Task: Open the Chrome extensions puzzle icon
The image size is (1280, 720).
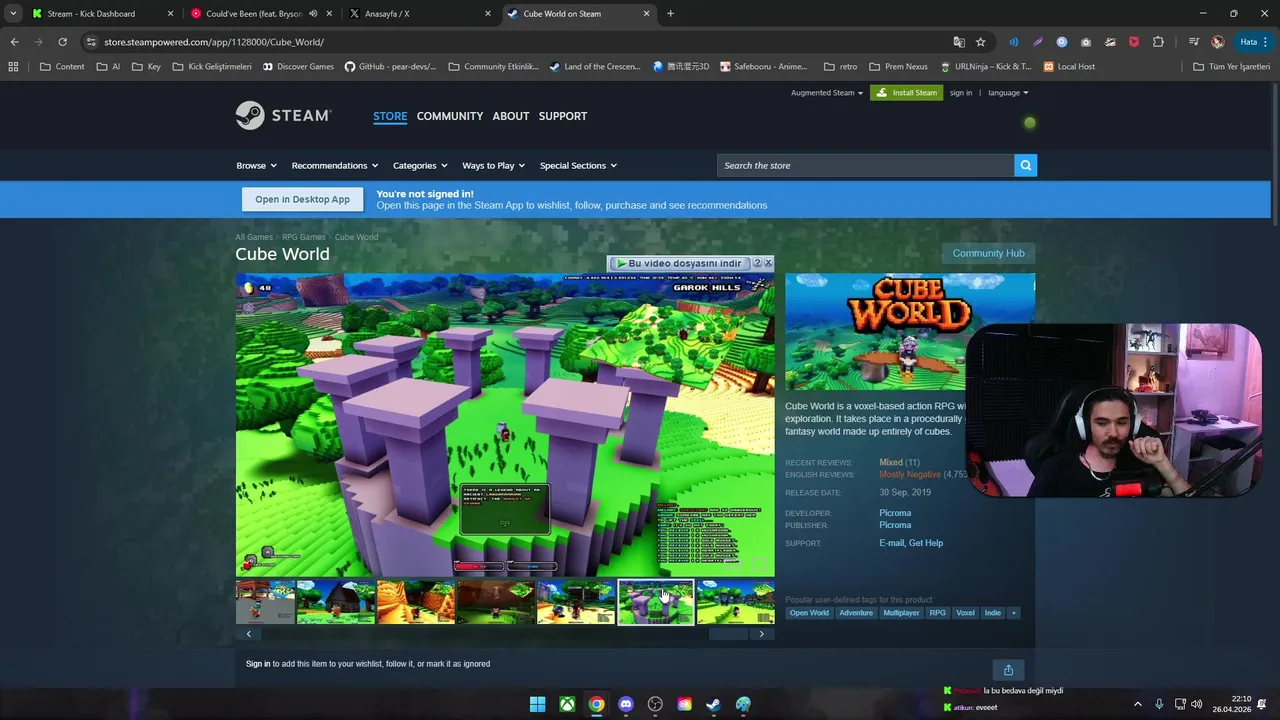Action: click(1158, 42)
